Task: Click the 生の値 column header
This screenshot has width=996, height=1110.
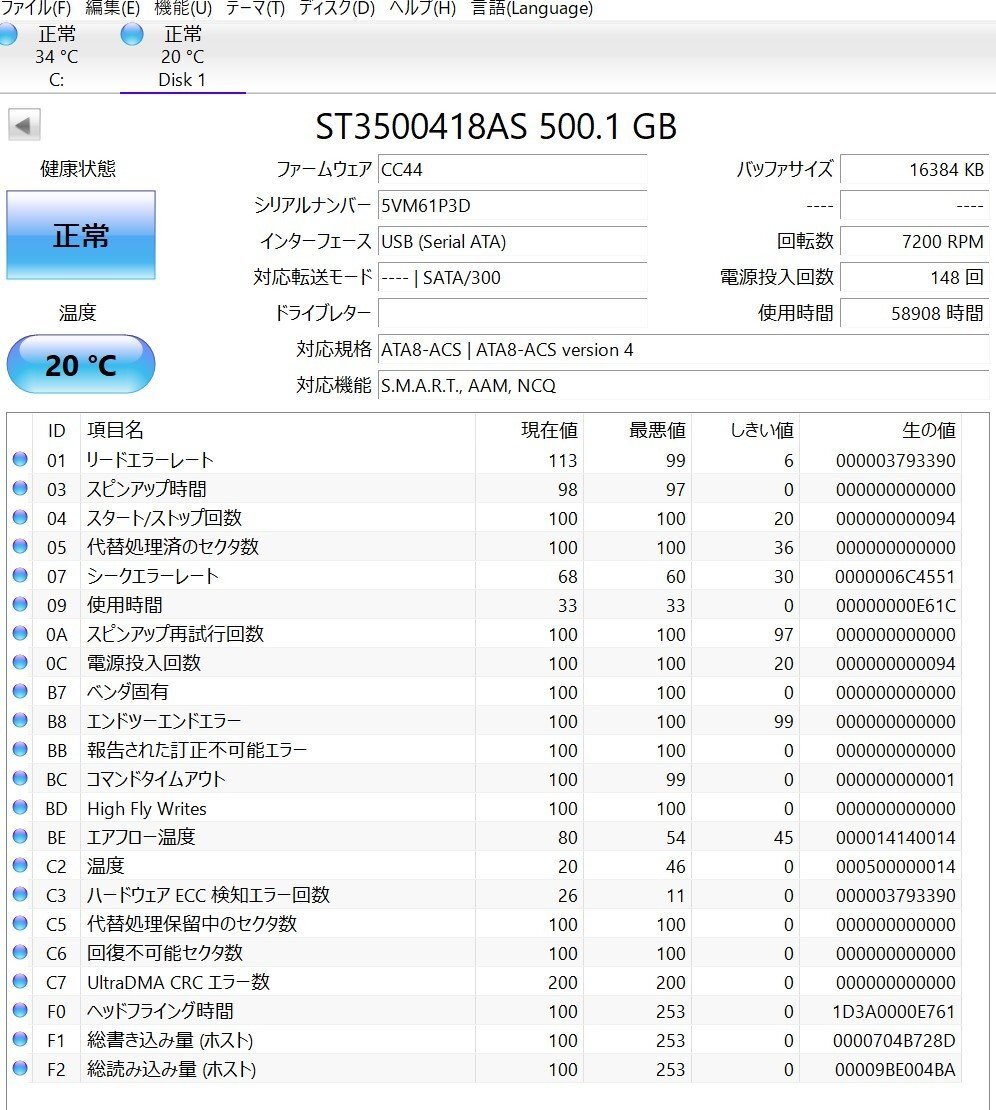Action: click(928, 430)
